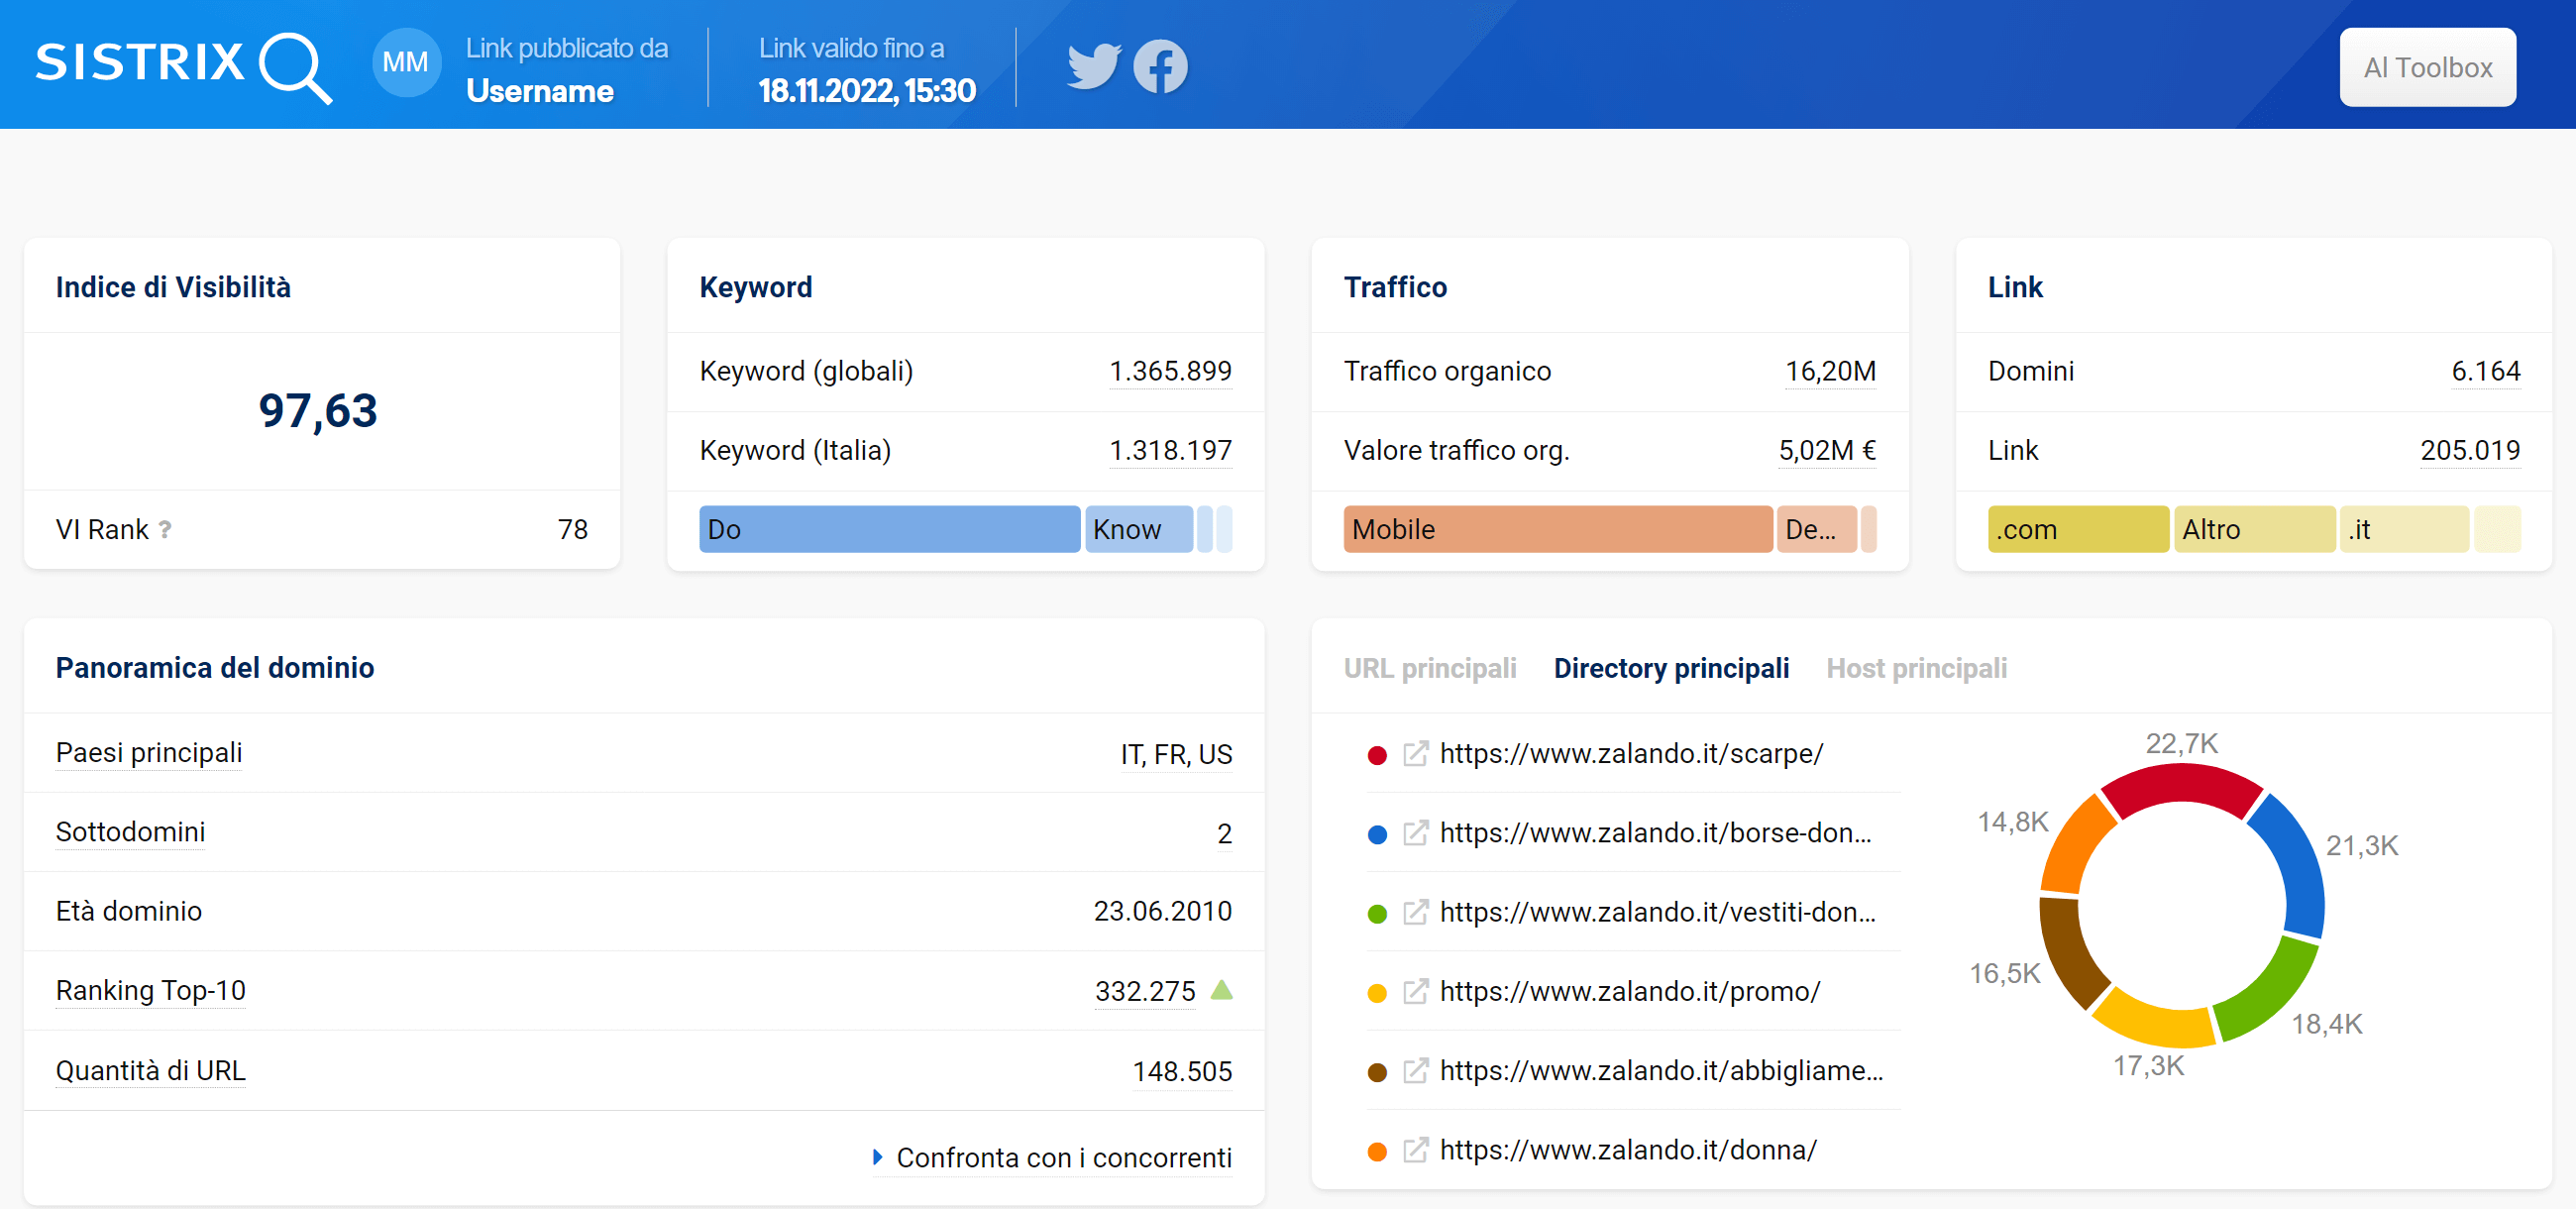Click the Keyword (Italia) value 1.318.197
Screen dimensions: 2576x1209
(1170, 450)
